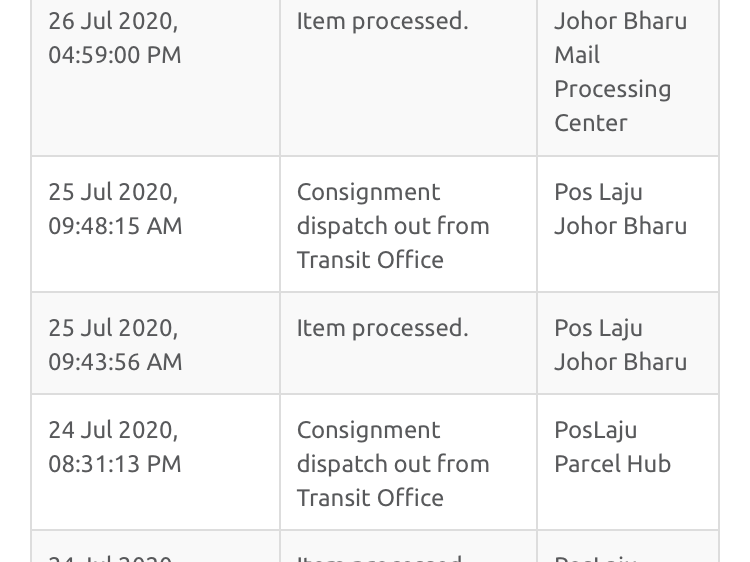
Task: Click the 08:31:13 PM time text
Action: tap(115, 464)
